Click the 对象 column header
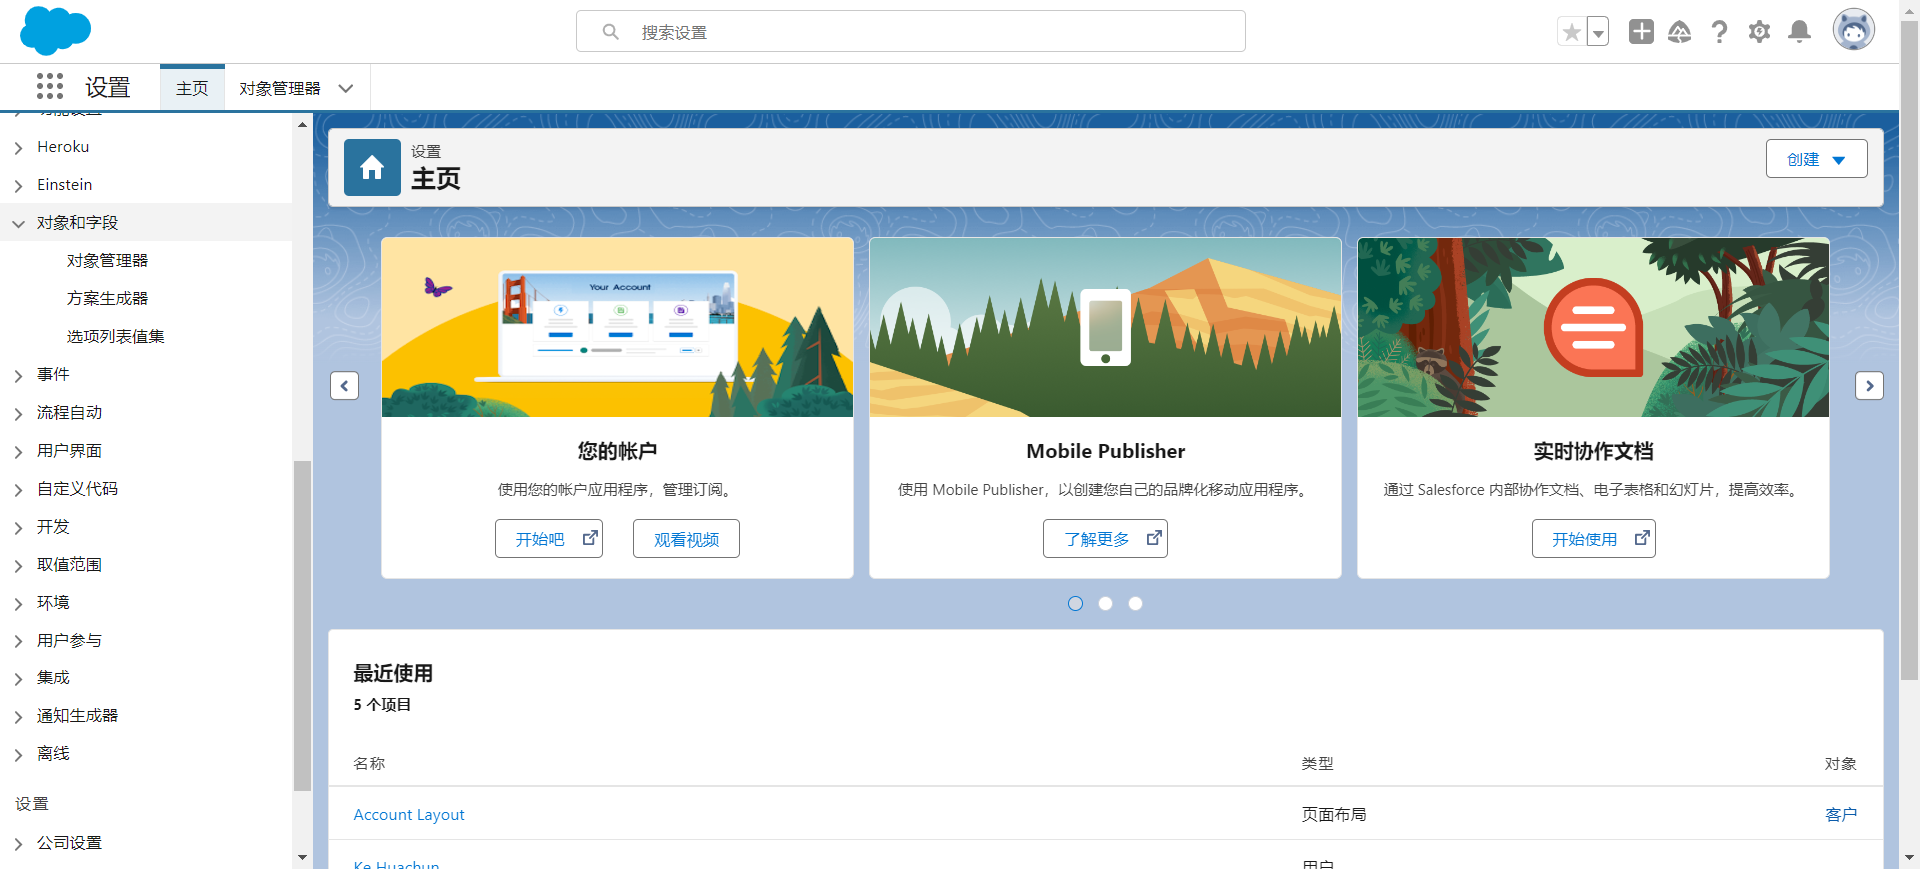This screenshot has height=869, width=1920. click(1841, 763)
